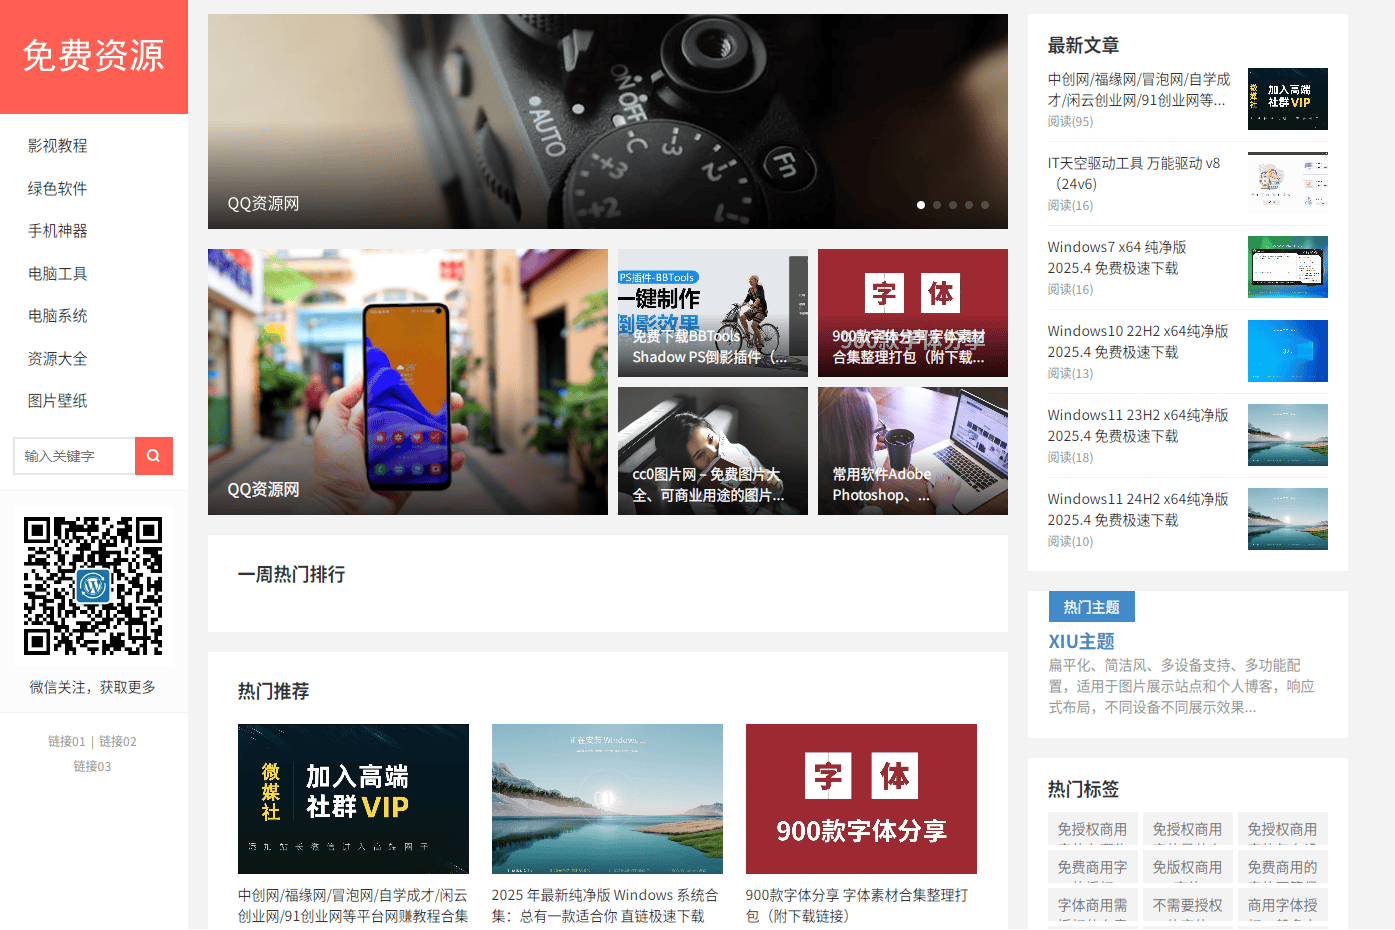The width and height of the screenshot is (1395, 930).
Task: Click the 加入高端社群VIP sidebar thumbnail
Action: (1288, 99)
